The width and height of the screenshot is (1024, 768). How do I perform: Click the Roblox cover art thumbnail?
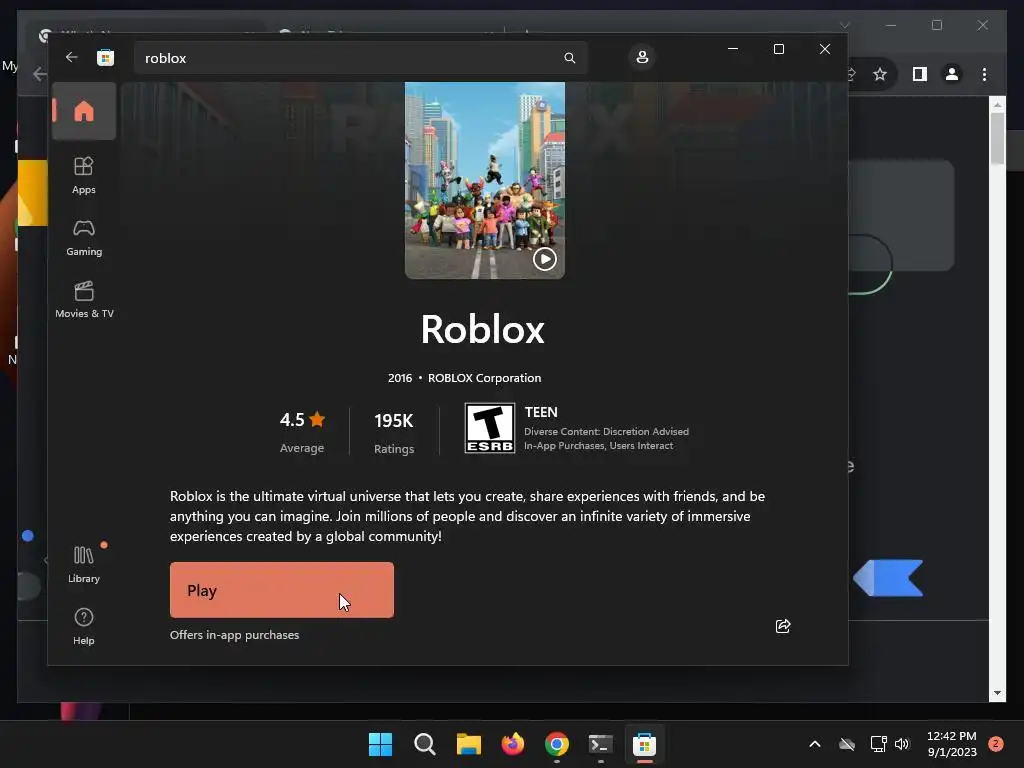pyautogui.click(x=485, y=180)
